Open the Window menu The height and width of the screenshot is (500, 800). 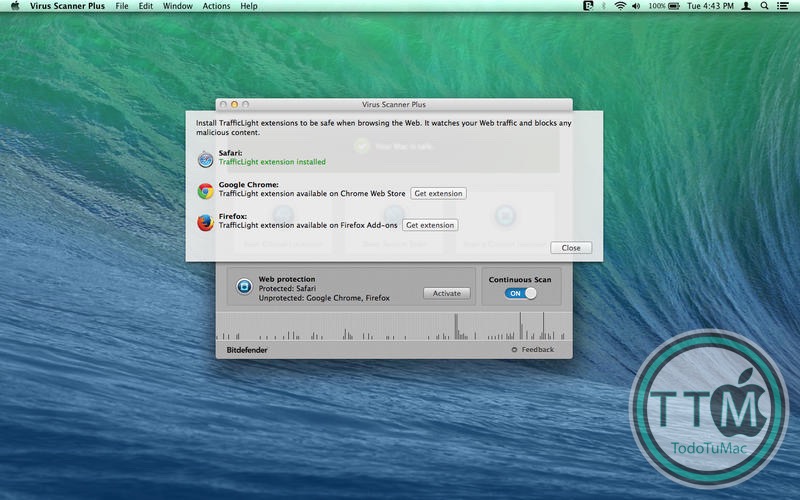[178, 6]
